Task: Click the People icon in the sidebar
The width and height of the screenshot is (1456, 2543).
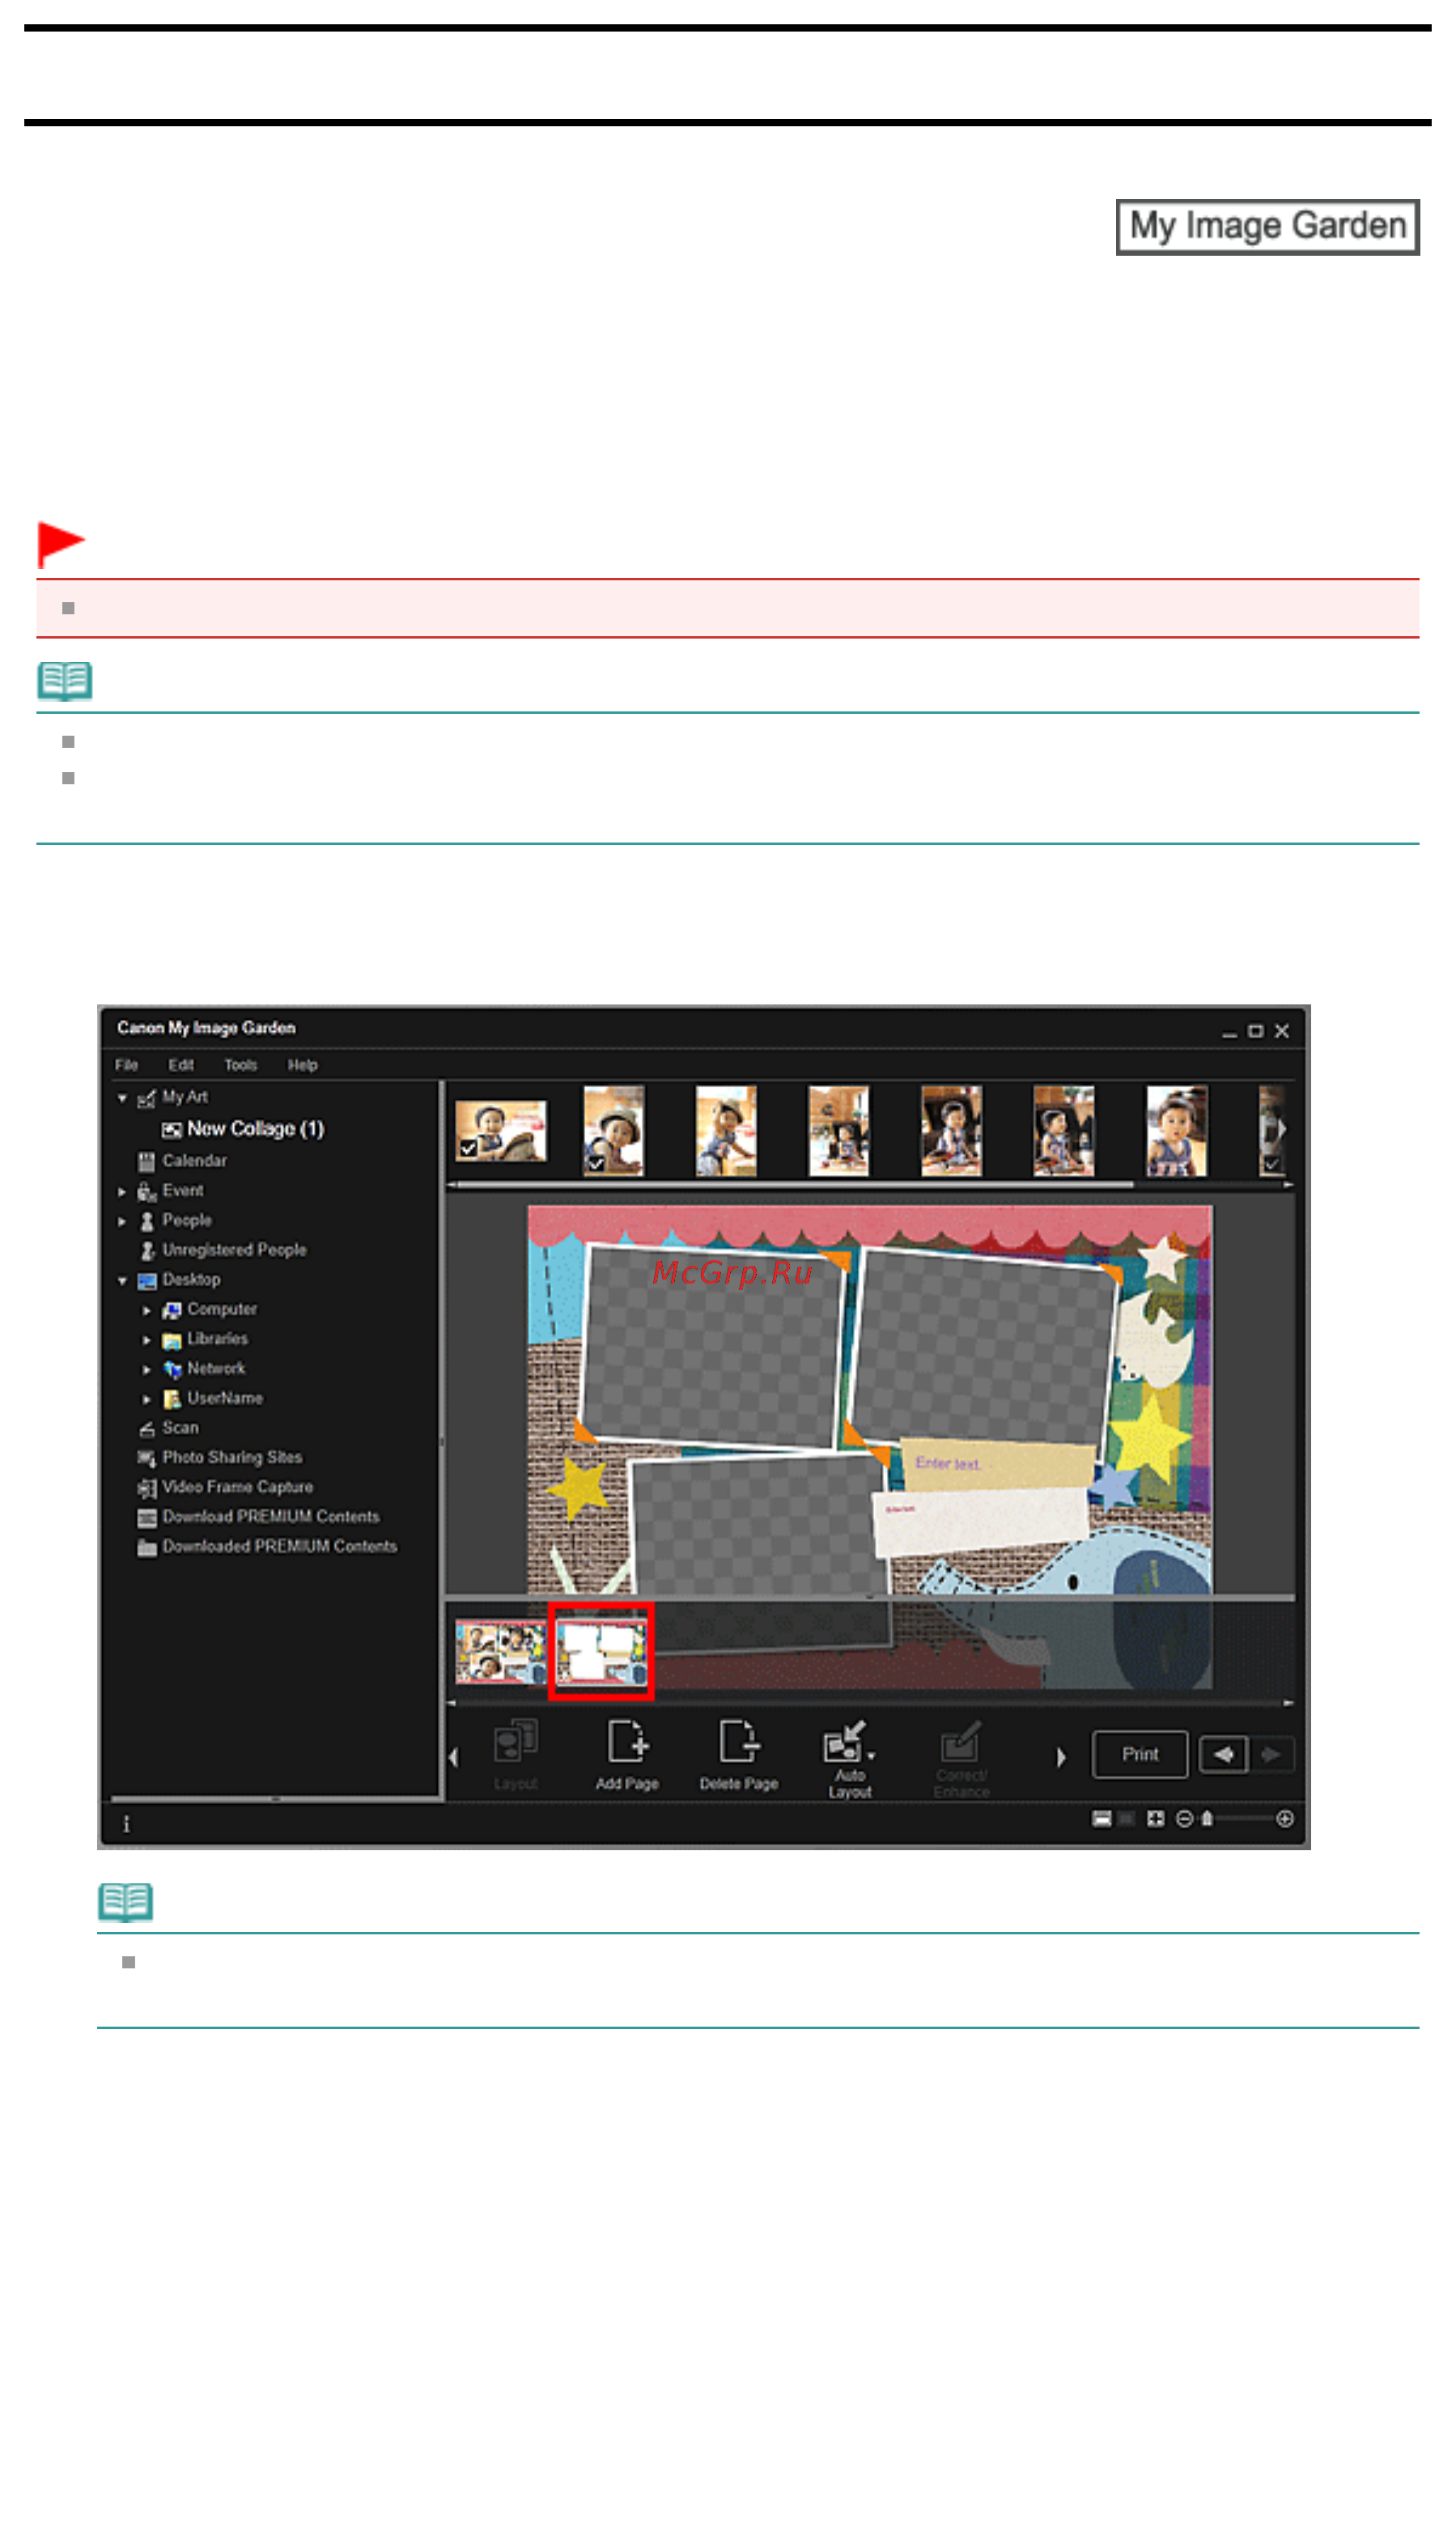Action: tap(147, 1222)
